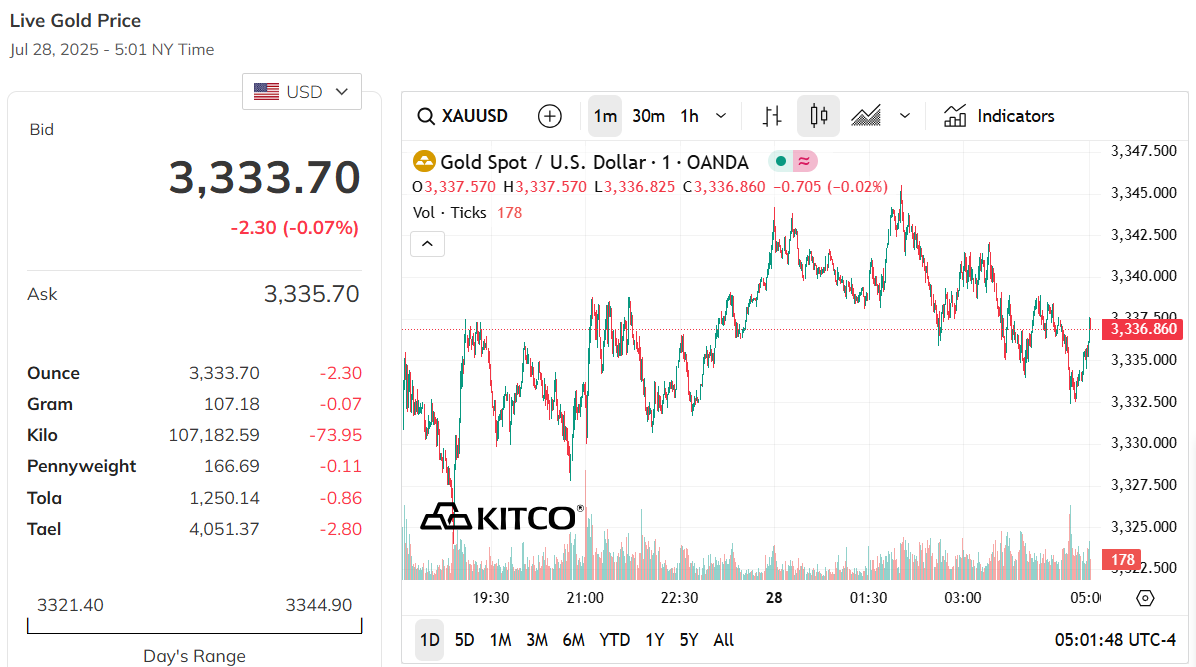Set the interval to 30m
This screenshot has height=667, width=1196.
[648, 116]
